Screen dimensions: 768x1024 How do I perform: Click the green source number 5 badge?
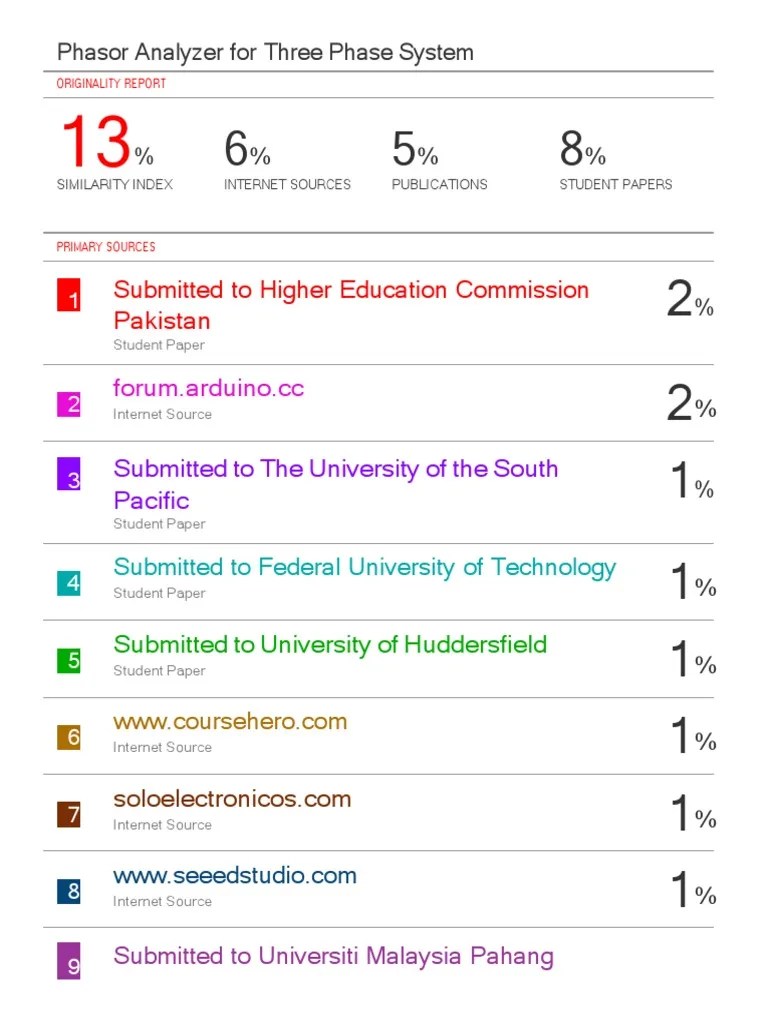pos(68,659)
